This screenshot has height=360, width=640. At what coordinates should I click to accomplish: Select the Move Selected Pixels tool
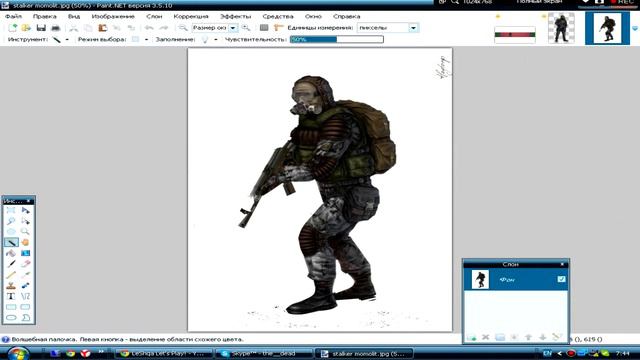click(x=25, y=210)
